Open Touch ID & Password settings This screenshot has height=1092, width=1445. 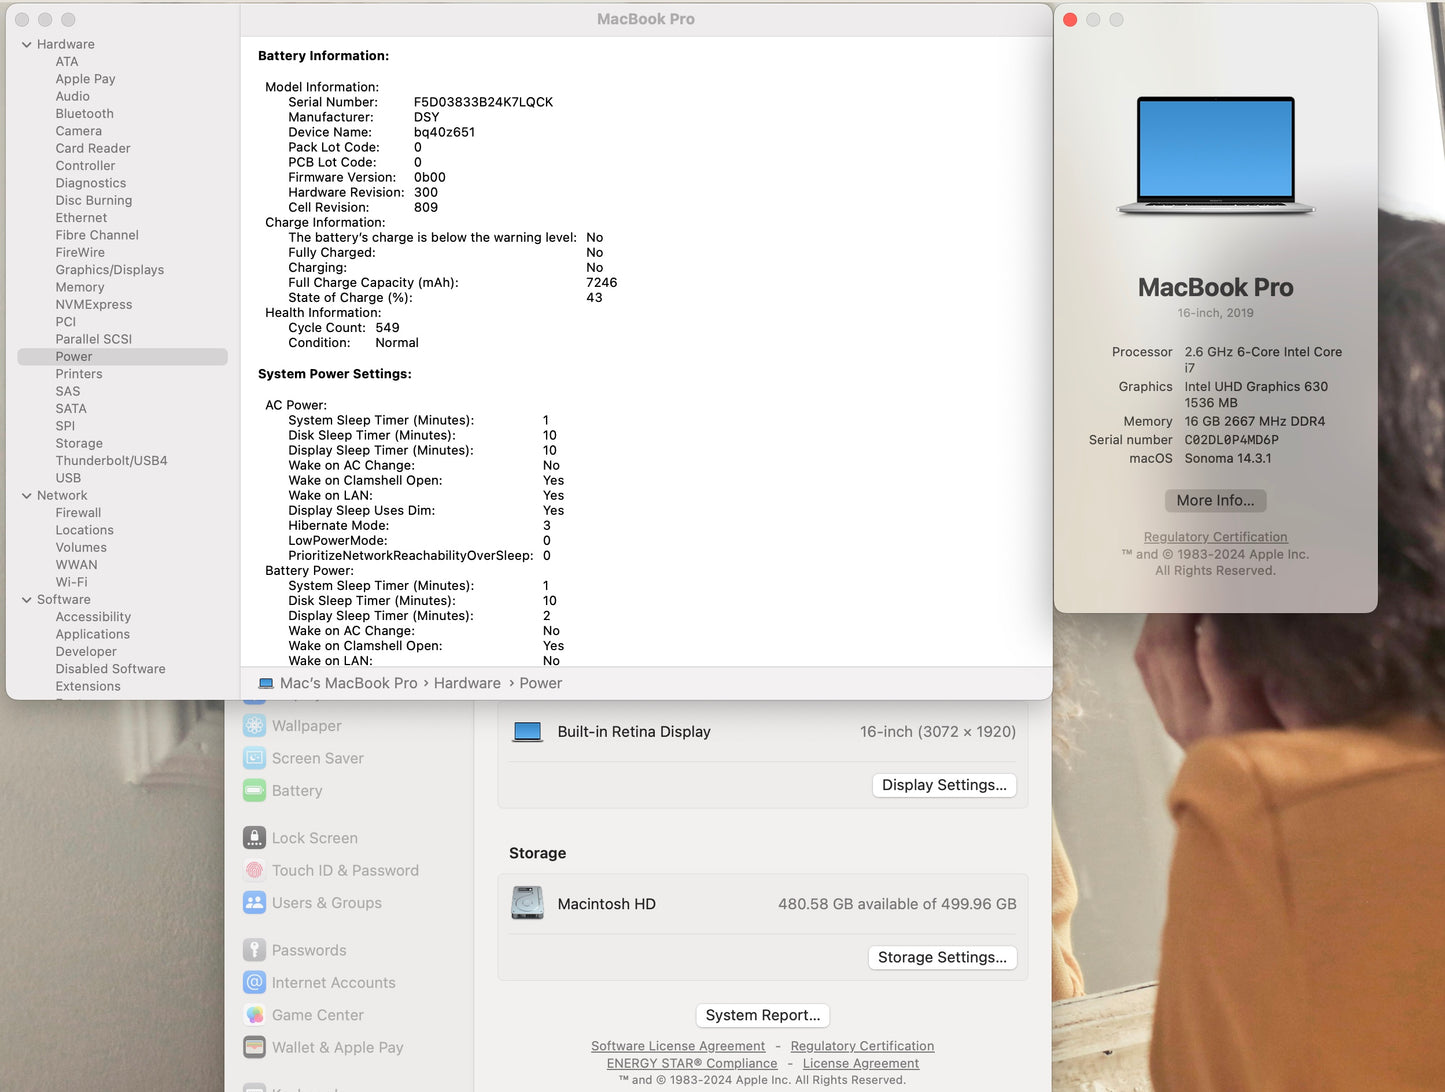point(255,870)
